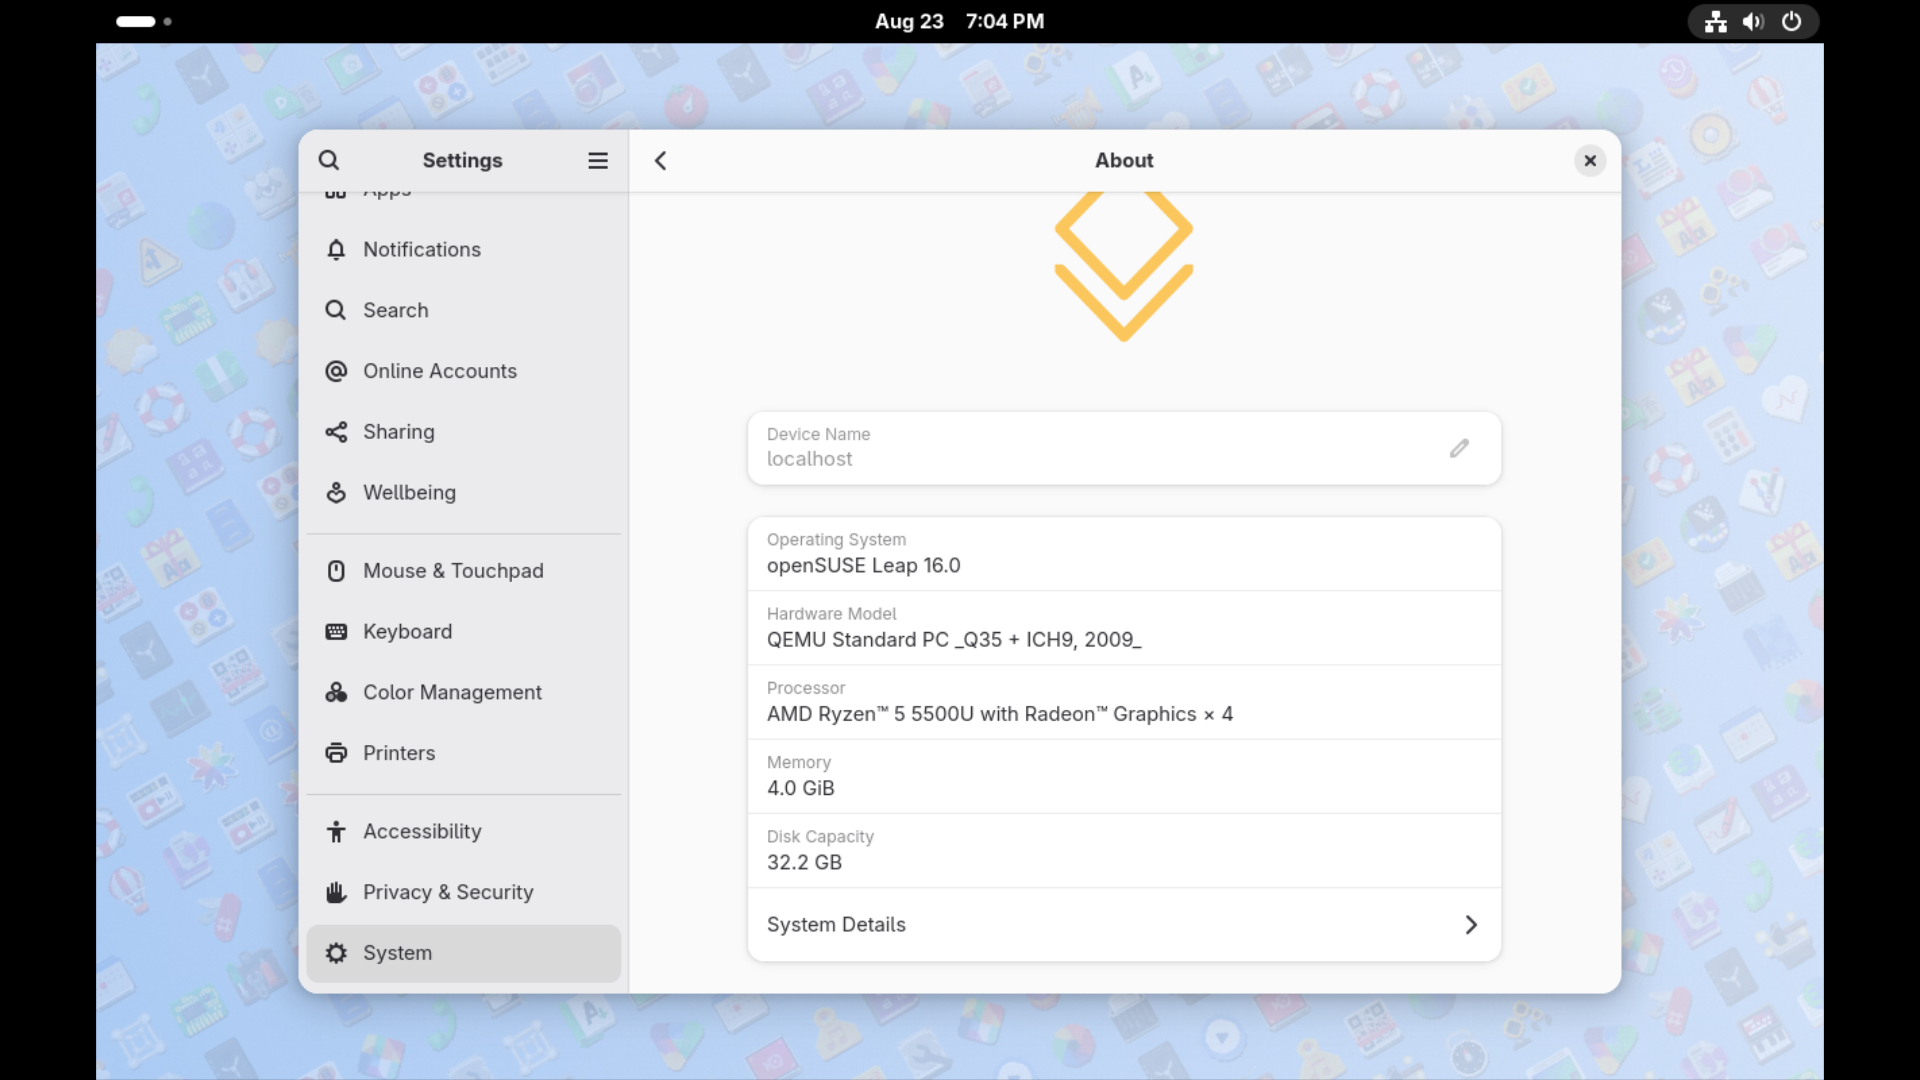Viewport: 1920px width, 1080px height.
Task: Click the openSUSE Leap 16.0 value
Action: (x=863, y=566)
